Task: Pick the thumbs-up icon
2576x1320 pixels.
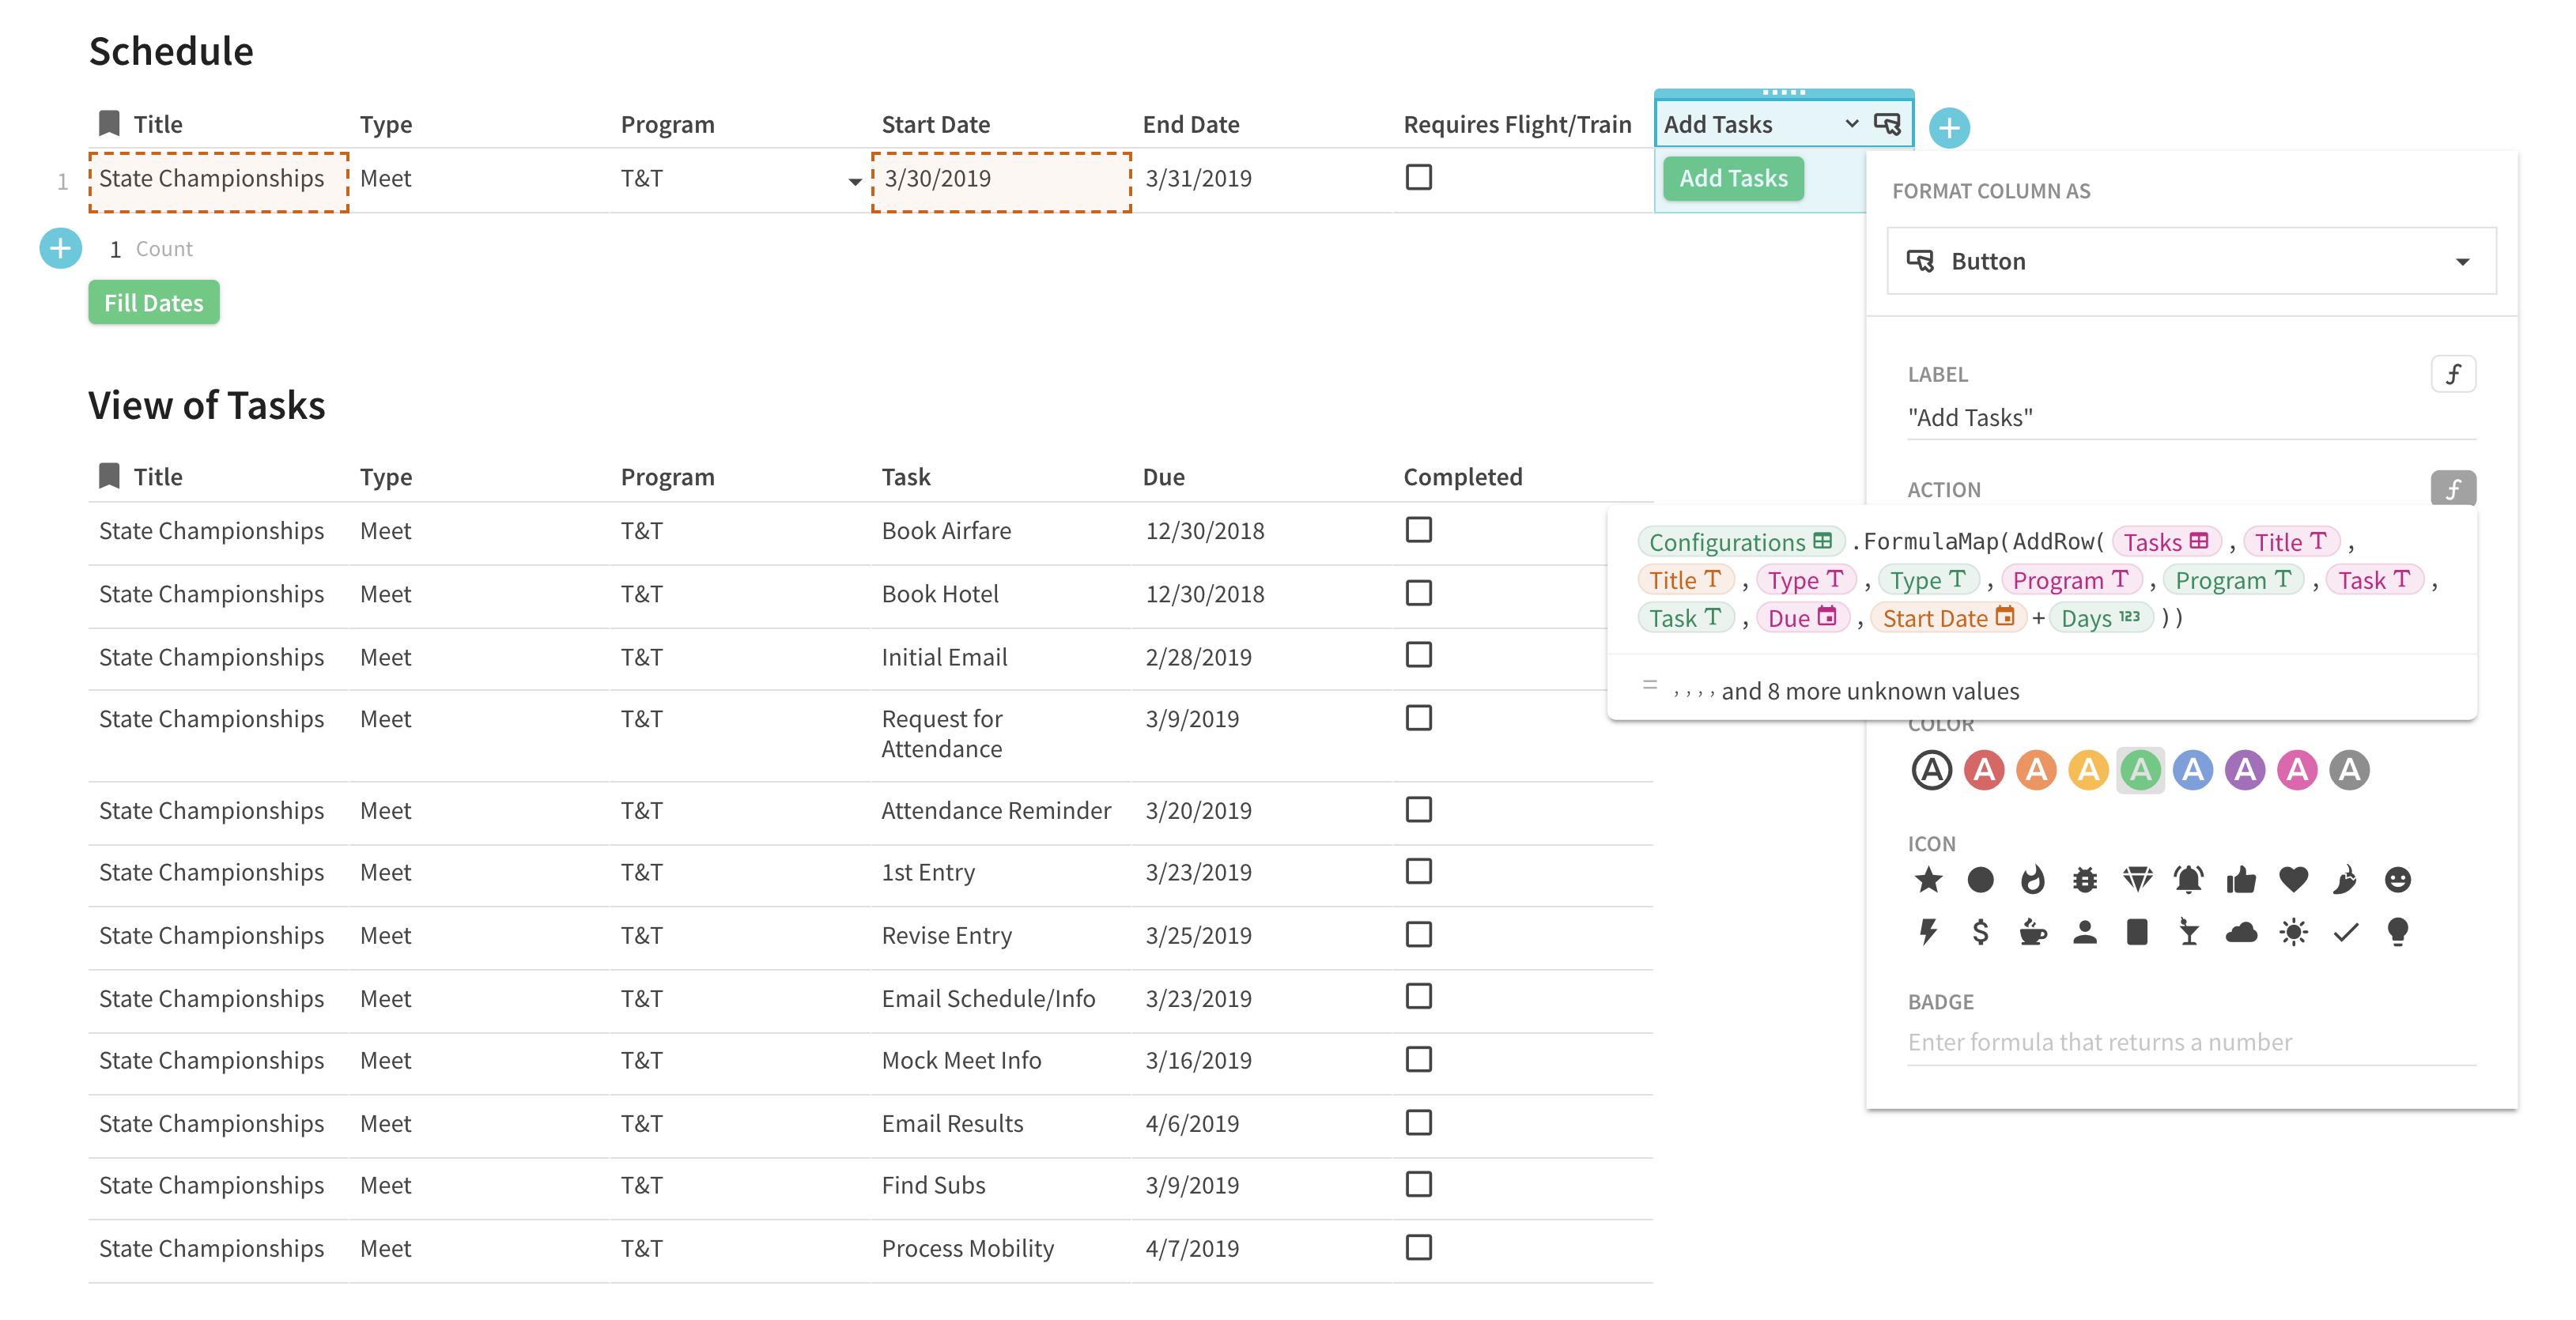Action: 2241,880
